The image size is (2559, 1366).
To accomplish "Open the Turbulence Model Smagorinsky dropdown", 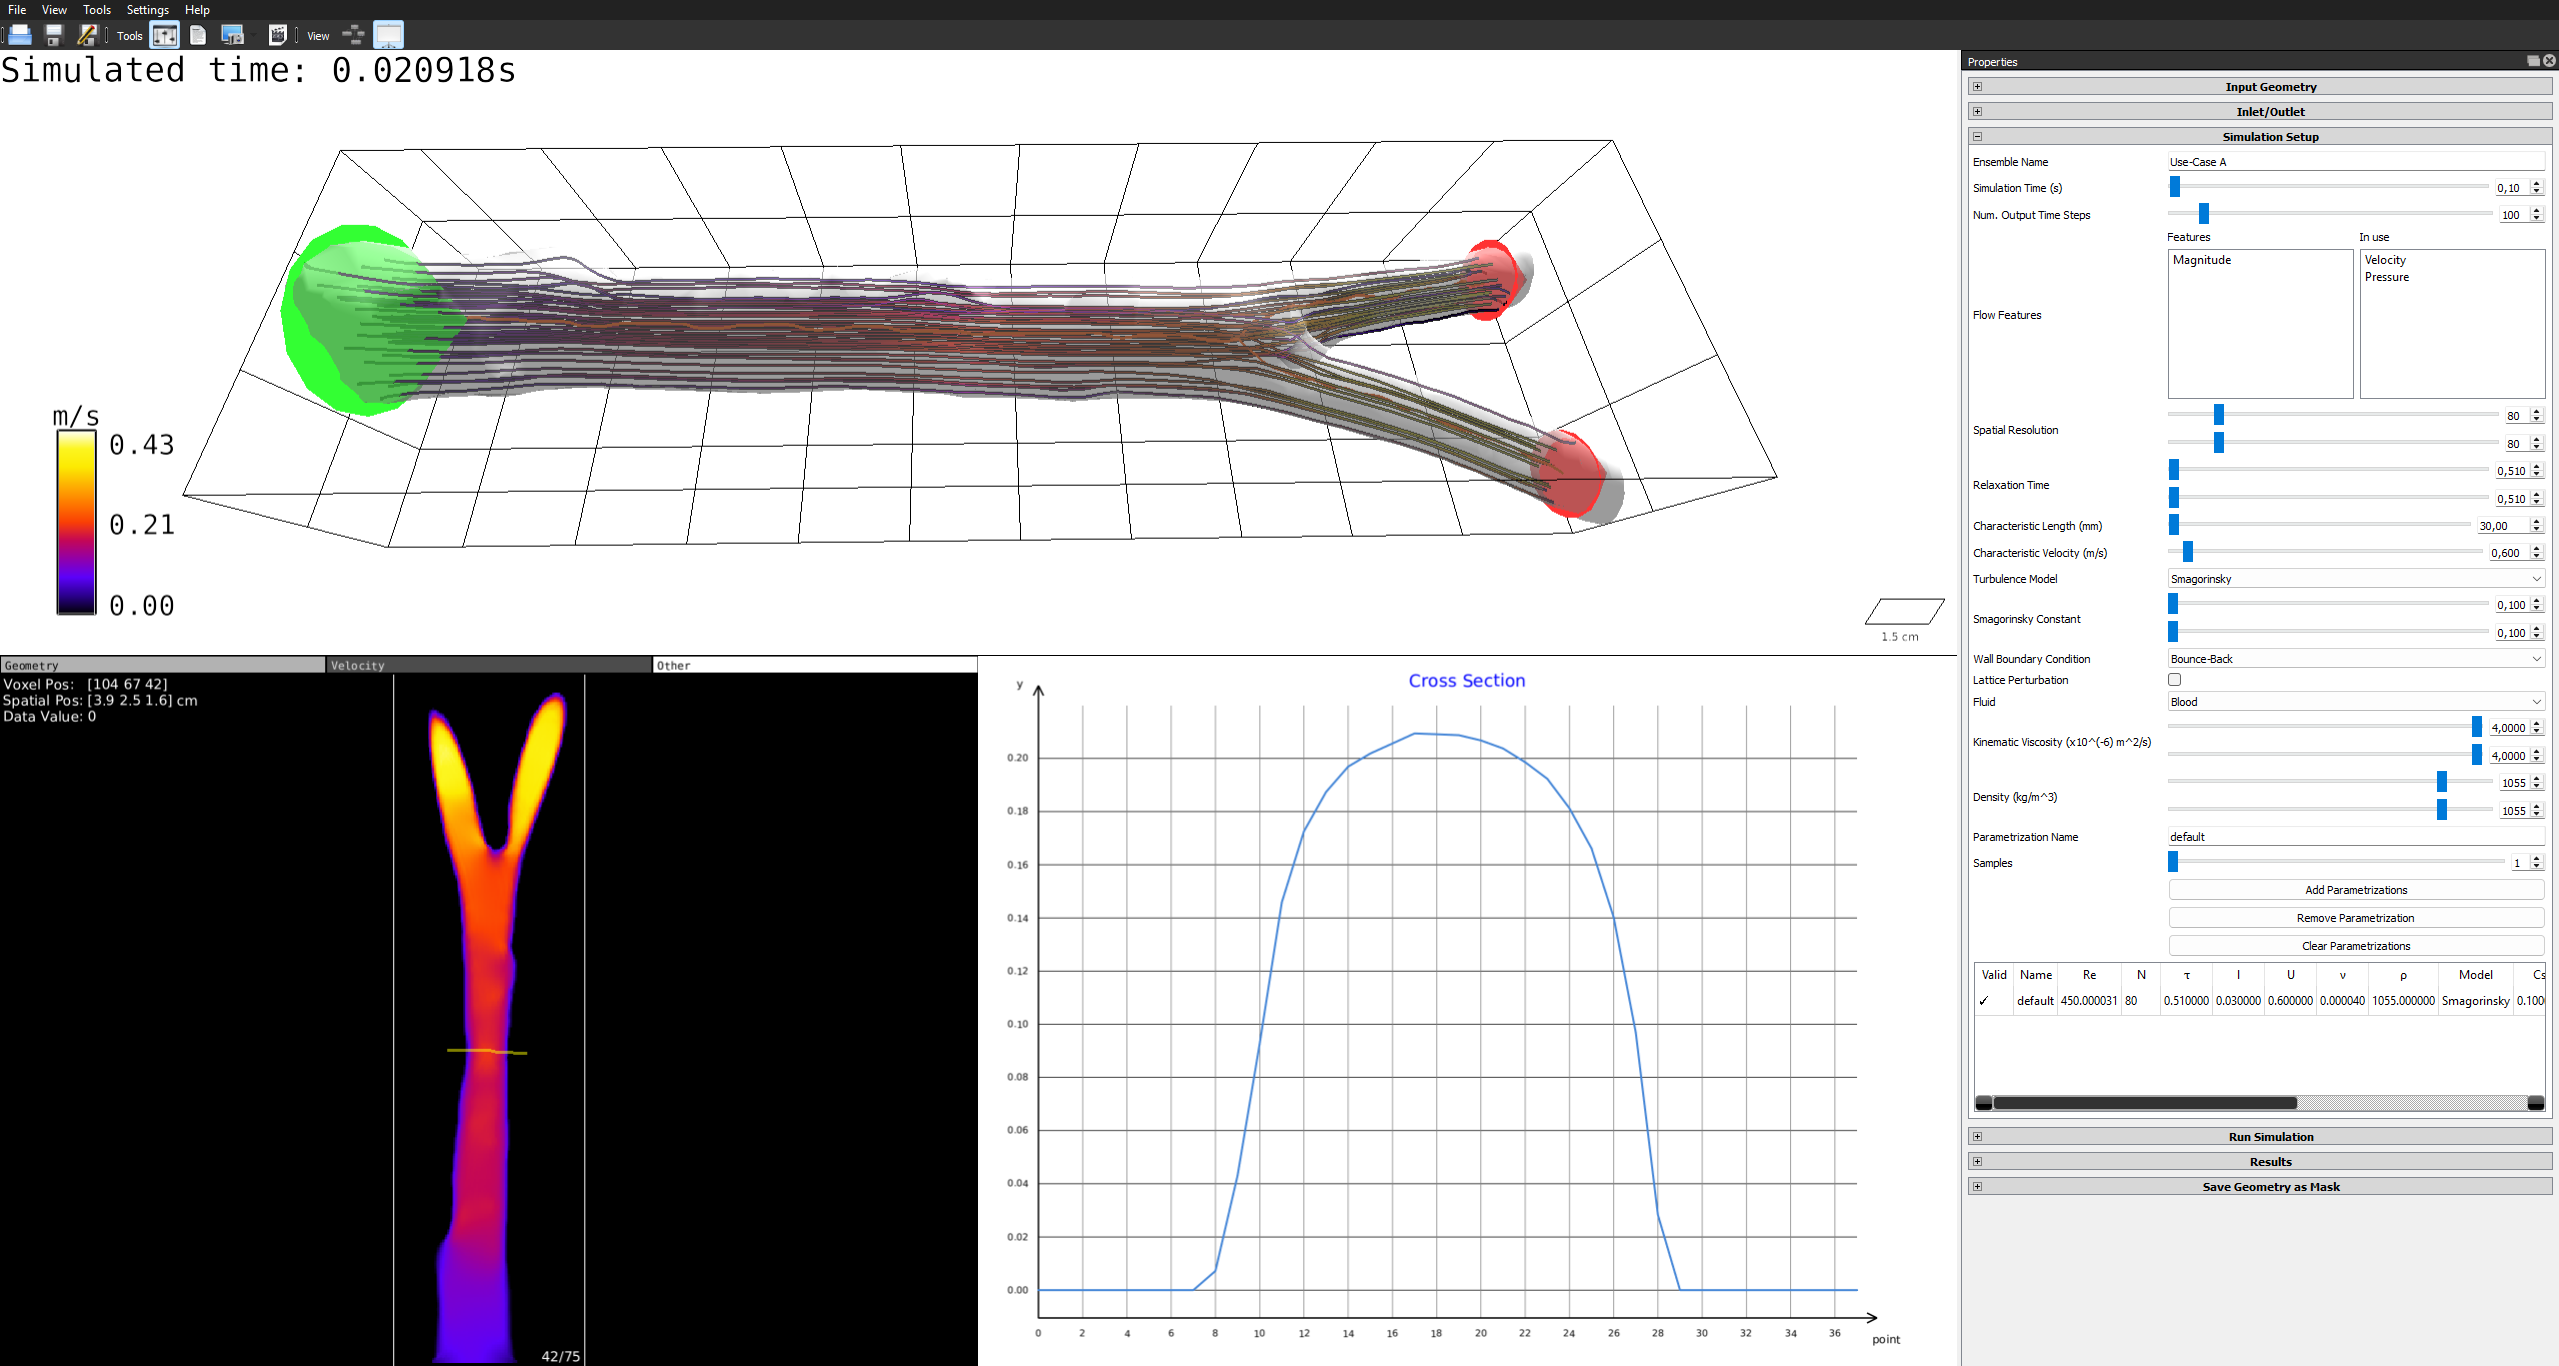I will click(2354, 579).
